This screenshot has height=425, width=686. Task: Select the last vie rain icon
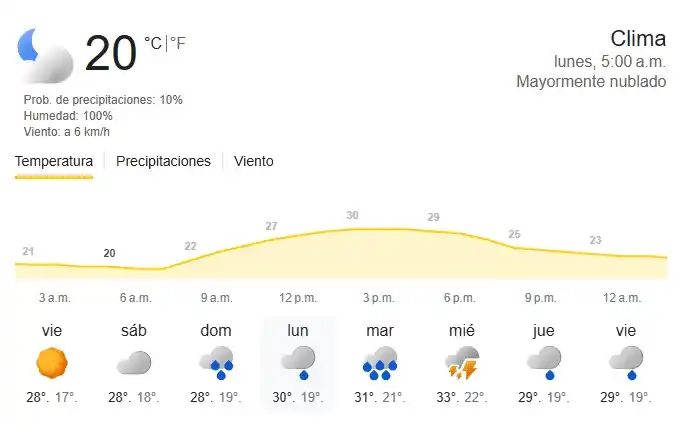coord(626,362)
